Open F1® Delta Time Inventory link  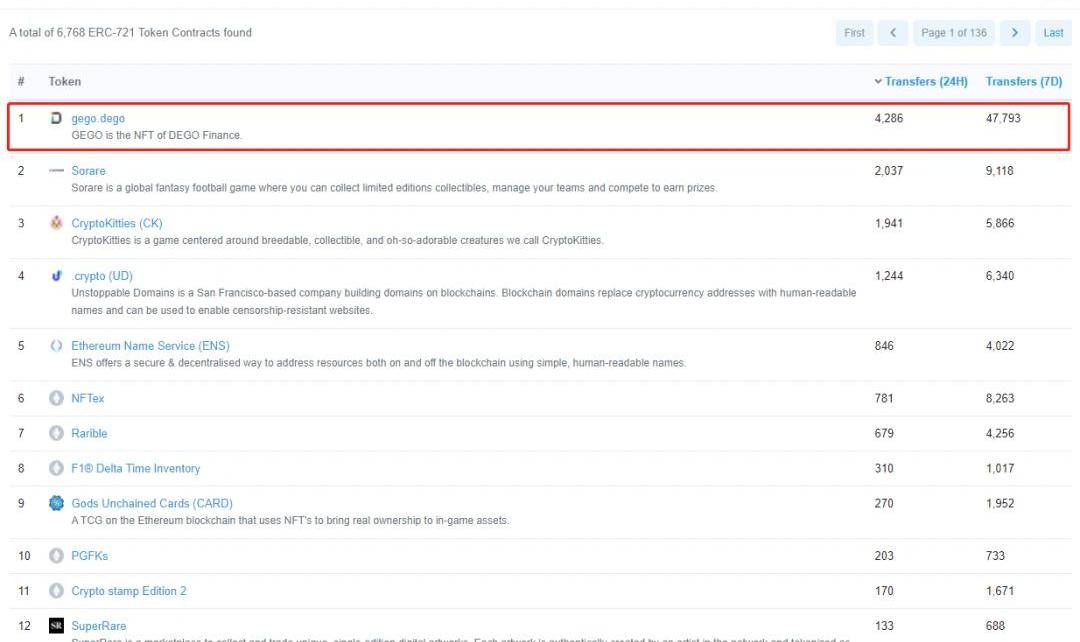pos(136,468)
